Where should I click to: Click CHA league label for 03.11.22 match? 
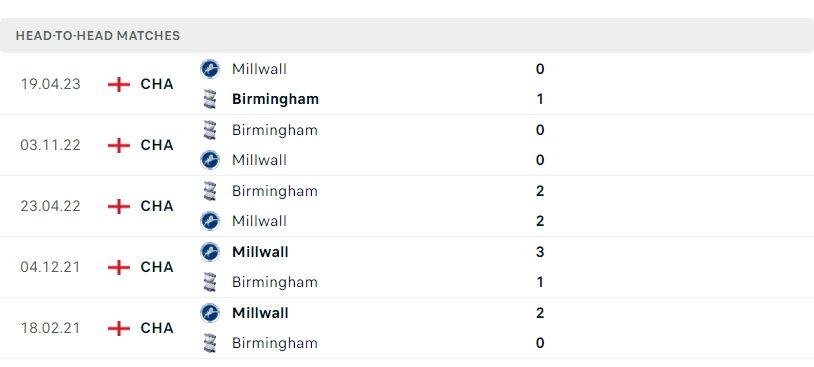coord(157,145)
